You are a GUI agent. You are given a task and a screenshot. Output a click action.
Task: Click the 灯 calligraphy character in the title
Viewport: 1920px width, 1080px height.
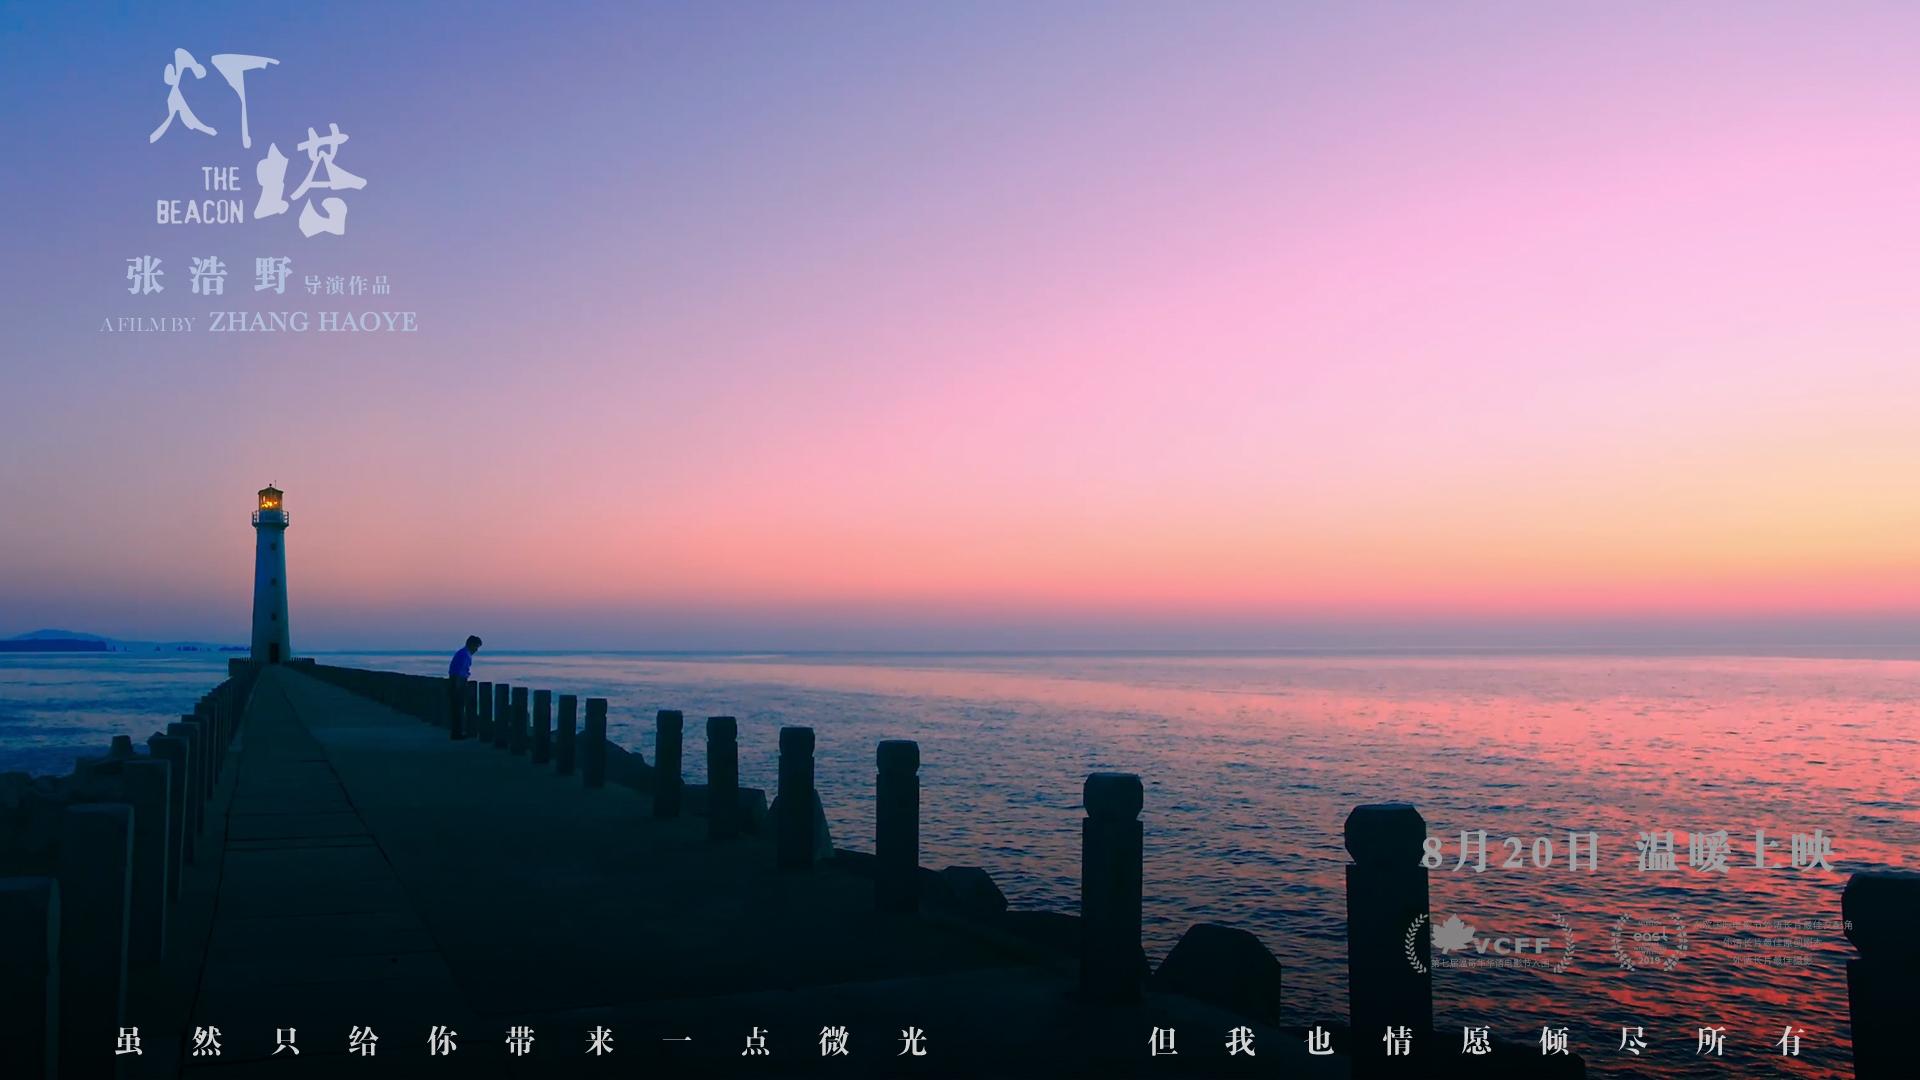tap(213, 97)
